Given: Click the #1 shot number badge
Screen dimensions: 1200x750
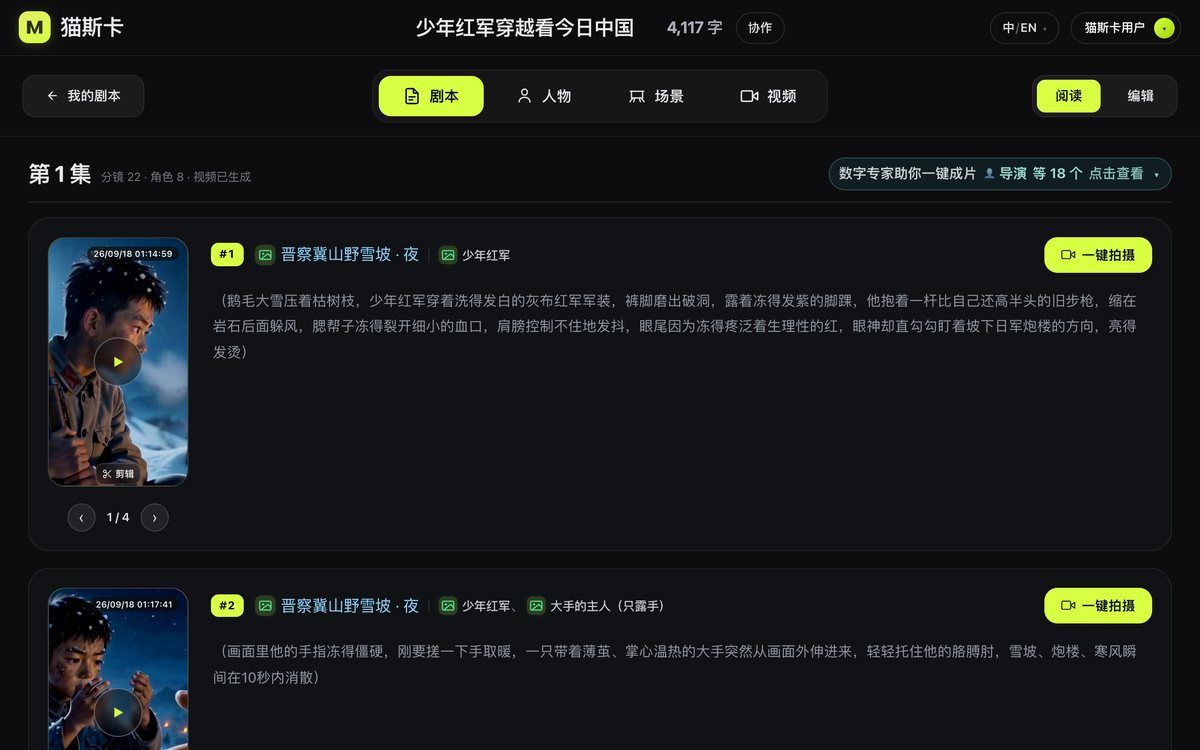Looking at the screenshot, I should (227, 255).
